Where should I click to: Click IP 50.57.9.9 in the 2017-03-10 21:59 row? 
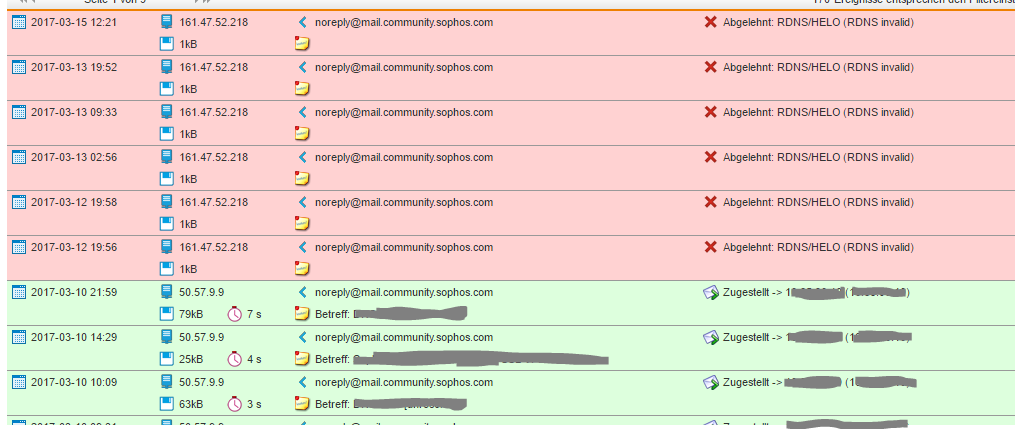202,292
